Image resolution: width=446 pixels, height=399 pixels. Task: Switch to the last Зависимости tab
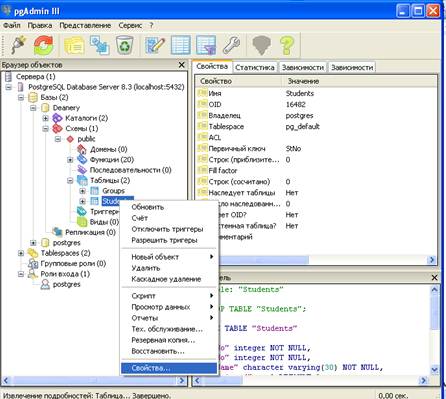[352, 67]
